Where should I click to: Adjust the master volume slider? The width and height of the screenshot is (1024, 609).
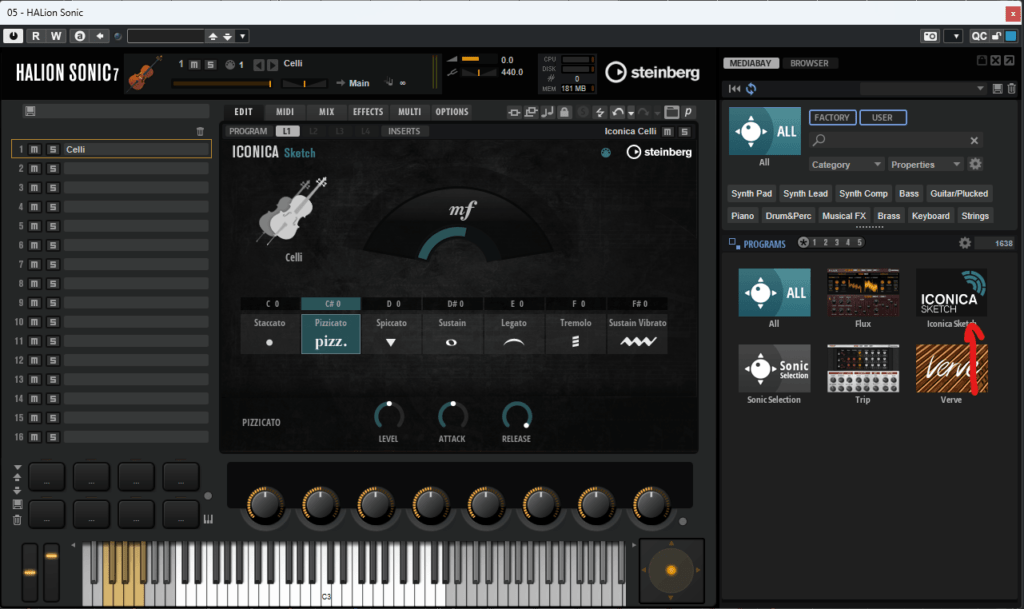[x=479, y=59]
